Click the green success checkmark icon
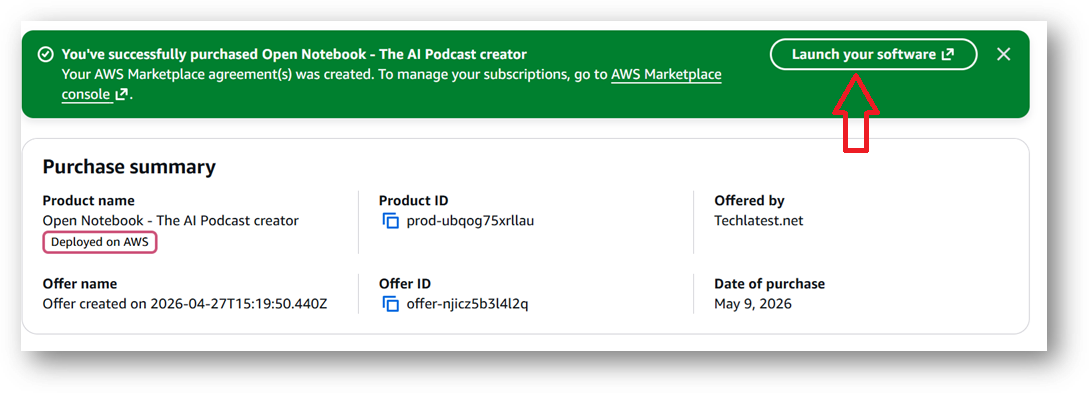The image size is (1089, 393). click(46, 54)
